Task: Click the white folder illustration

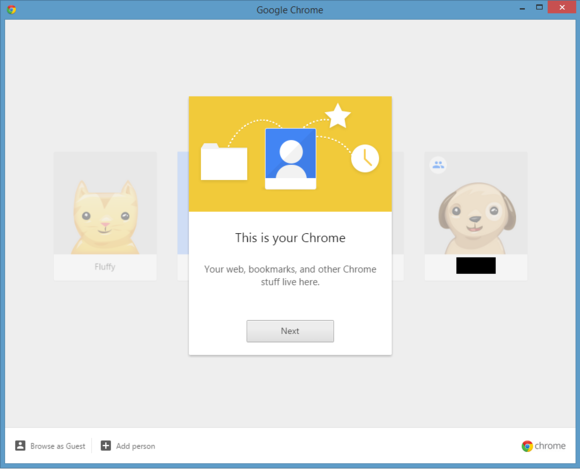Action: (224, 162)
